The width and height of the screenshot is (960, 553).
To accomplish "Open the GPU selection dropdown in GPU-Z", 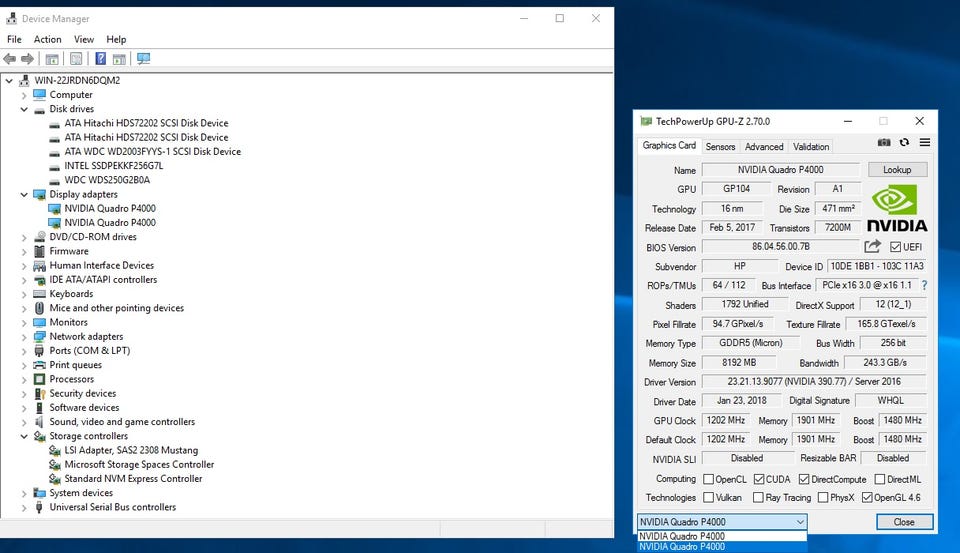I will [722, 522].
